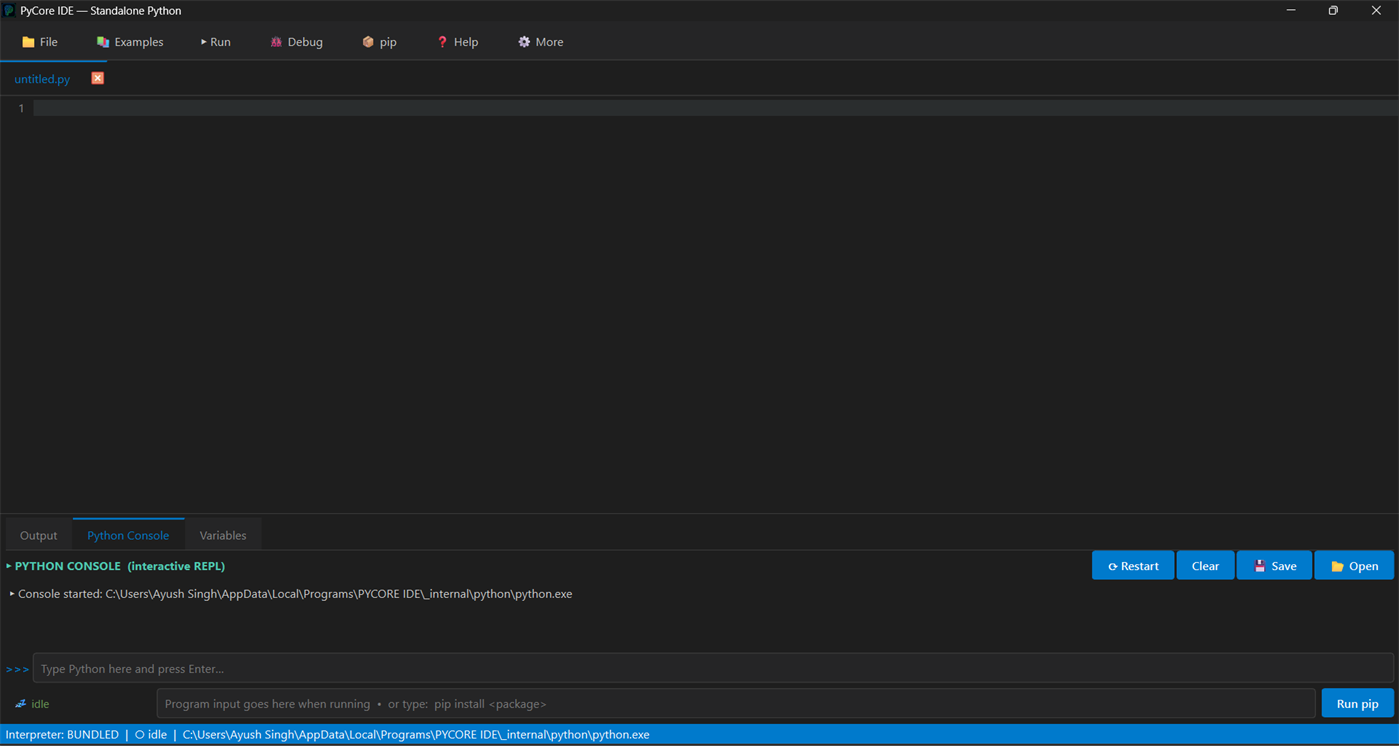1399x746 pixels.
Task: Close the untitled.py tab with red X
Action: [x=98, y=78]
